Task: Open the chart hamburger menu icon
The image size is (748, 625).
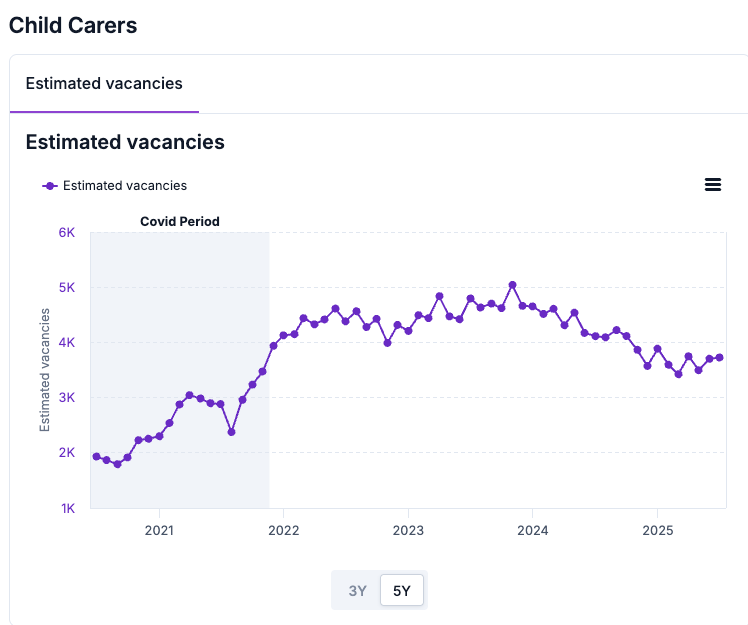Action: pyautogui.click(x=713, y=184)
